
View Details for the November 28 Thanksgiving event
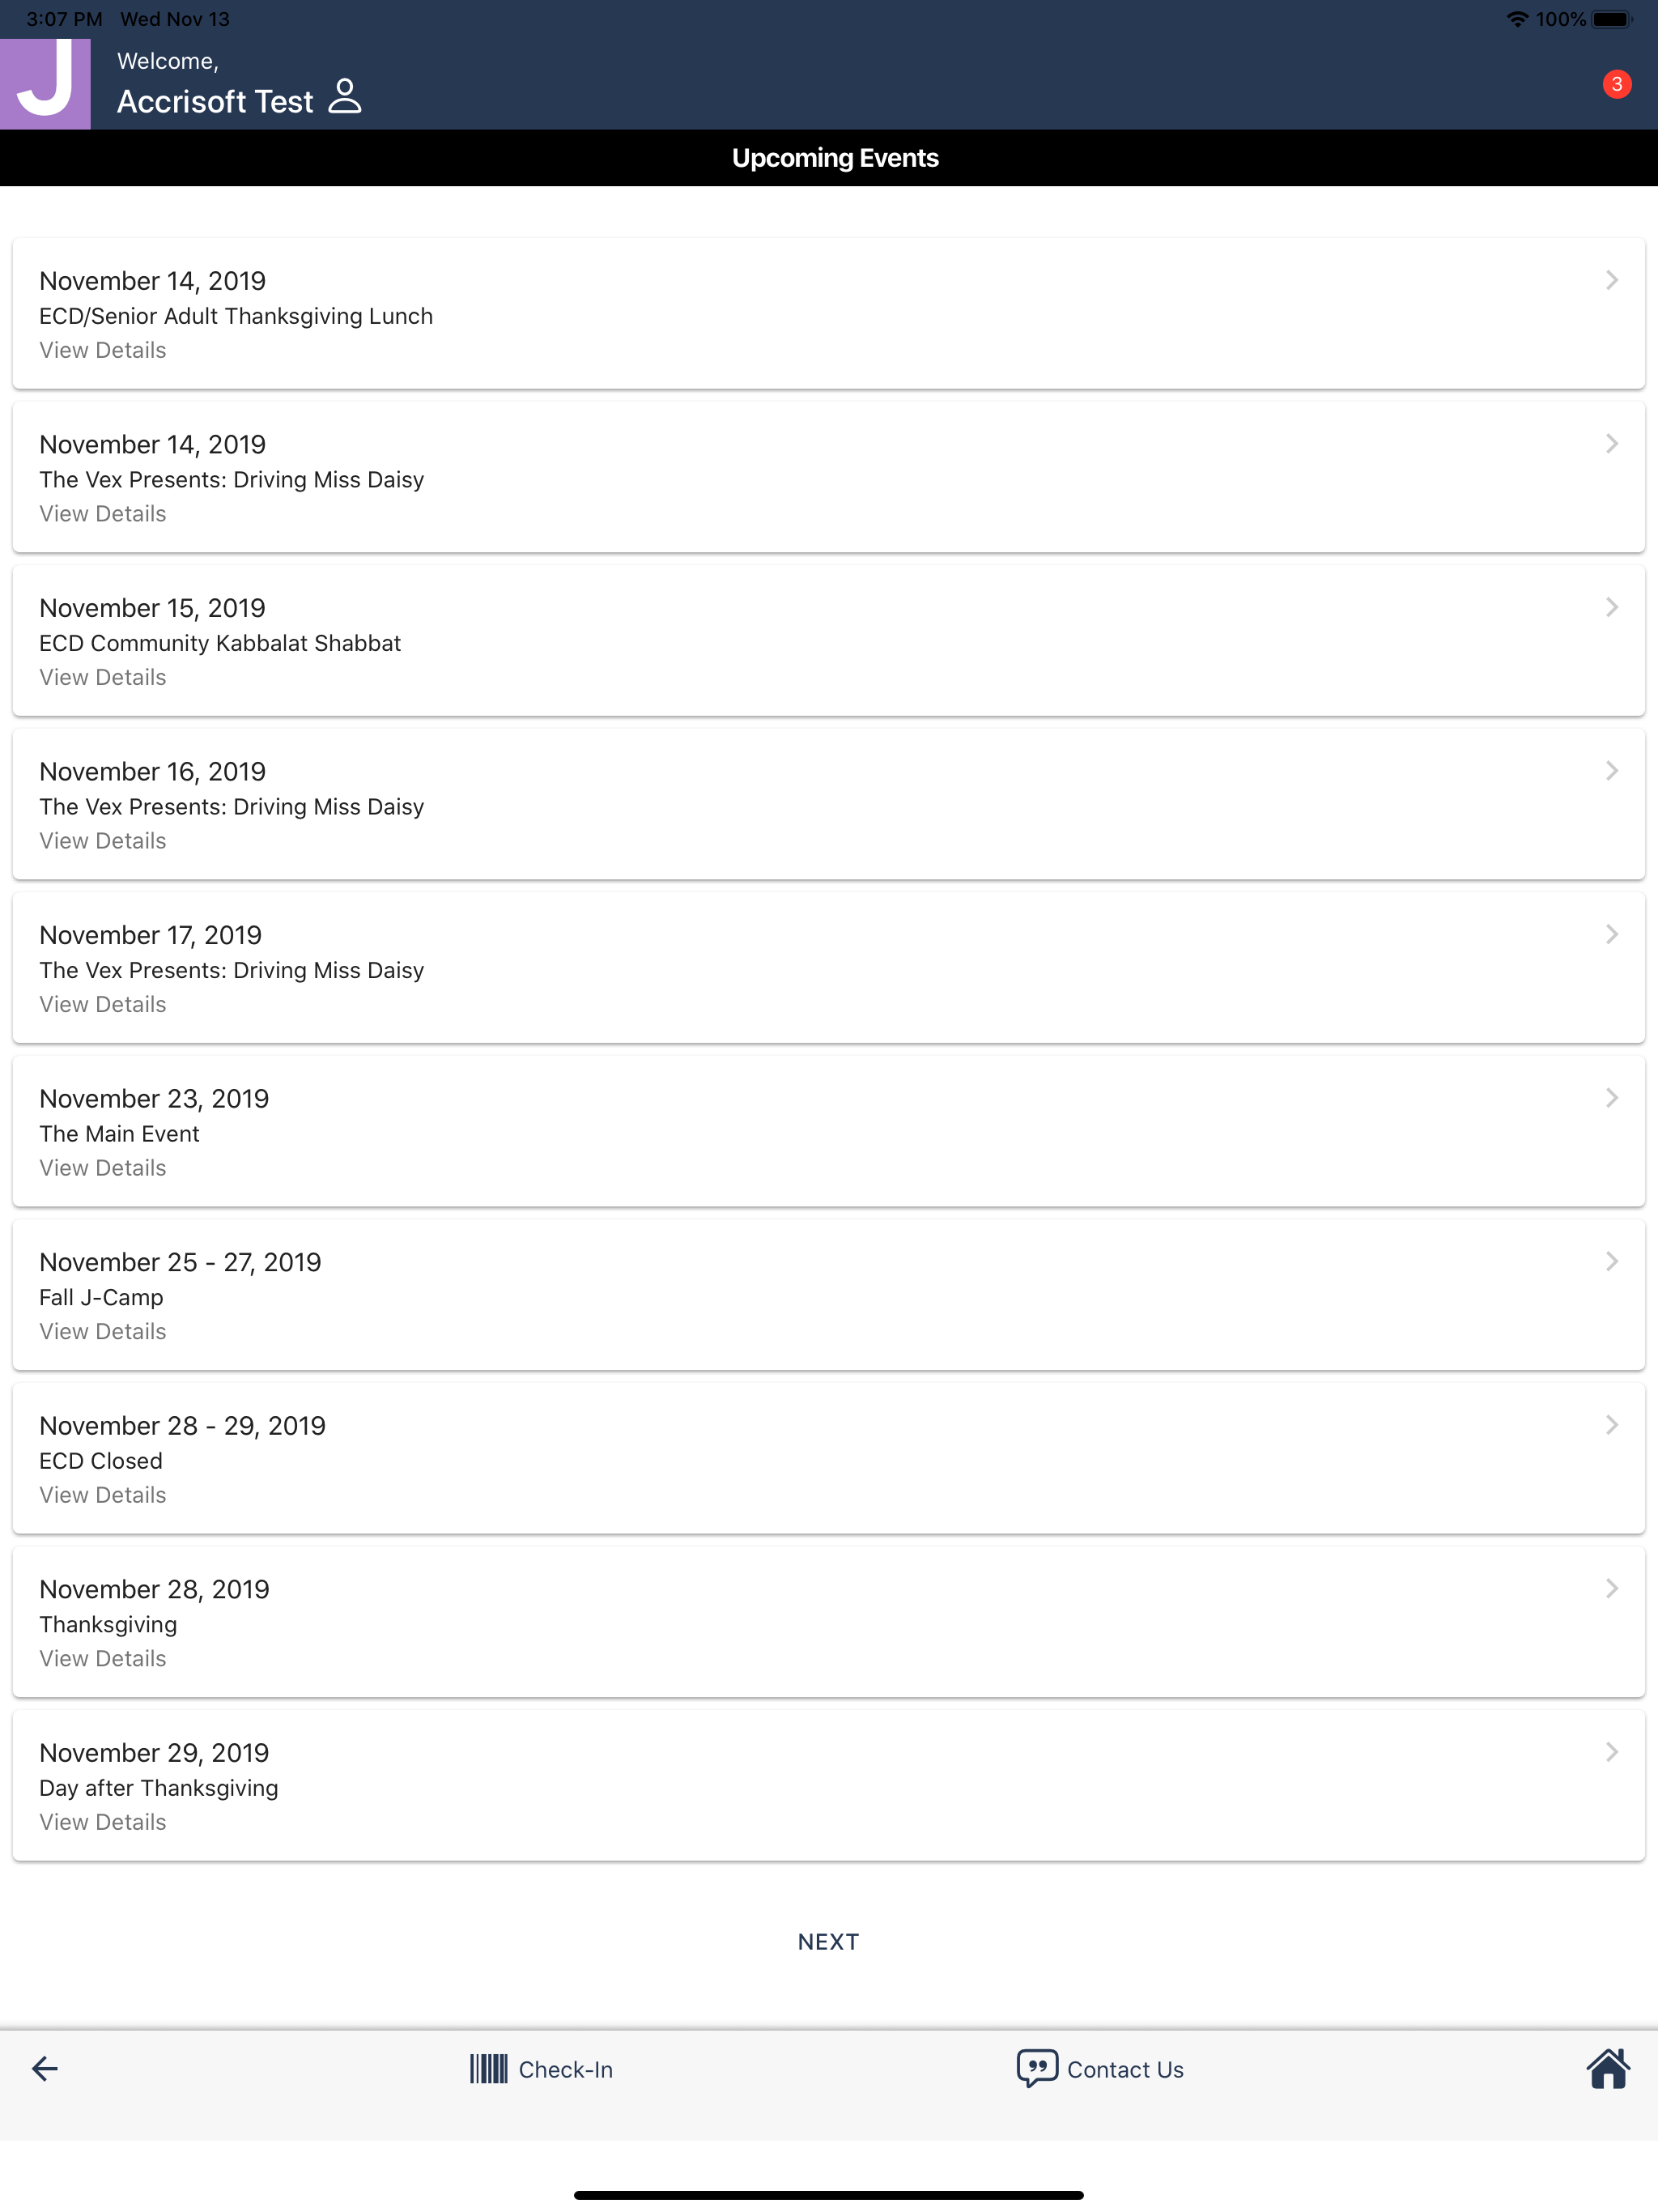pyautogui.click(x=103, y=1658)
